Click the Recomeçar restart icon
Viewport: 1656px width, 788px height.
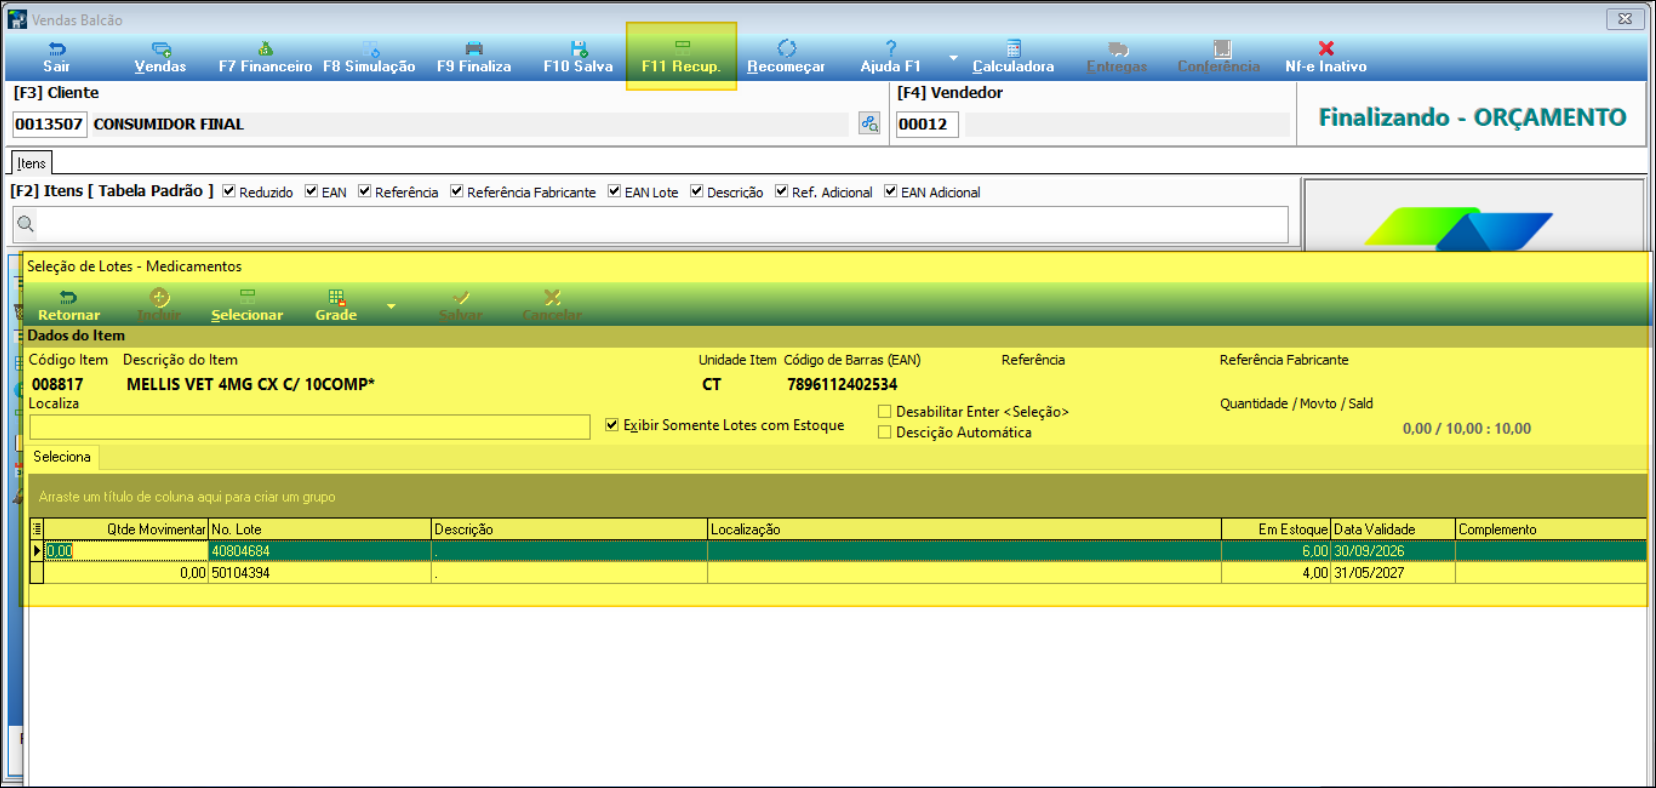click(786, 49)
